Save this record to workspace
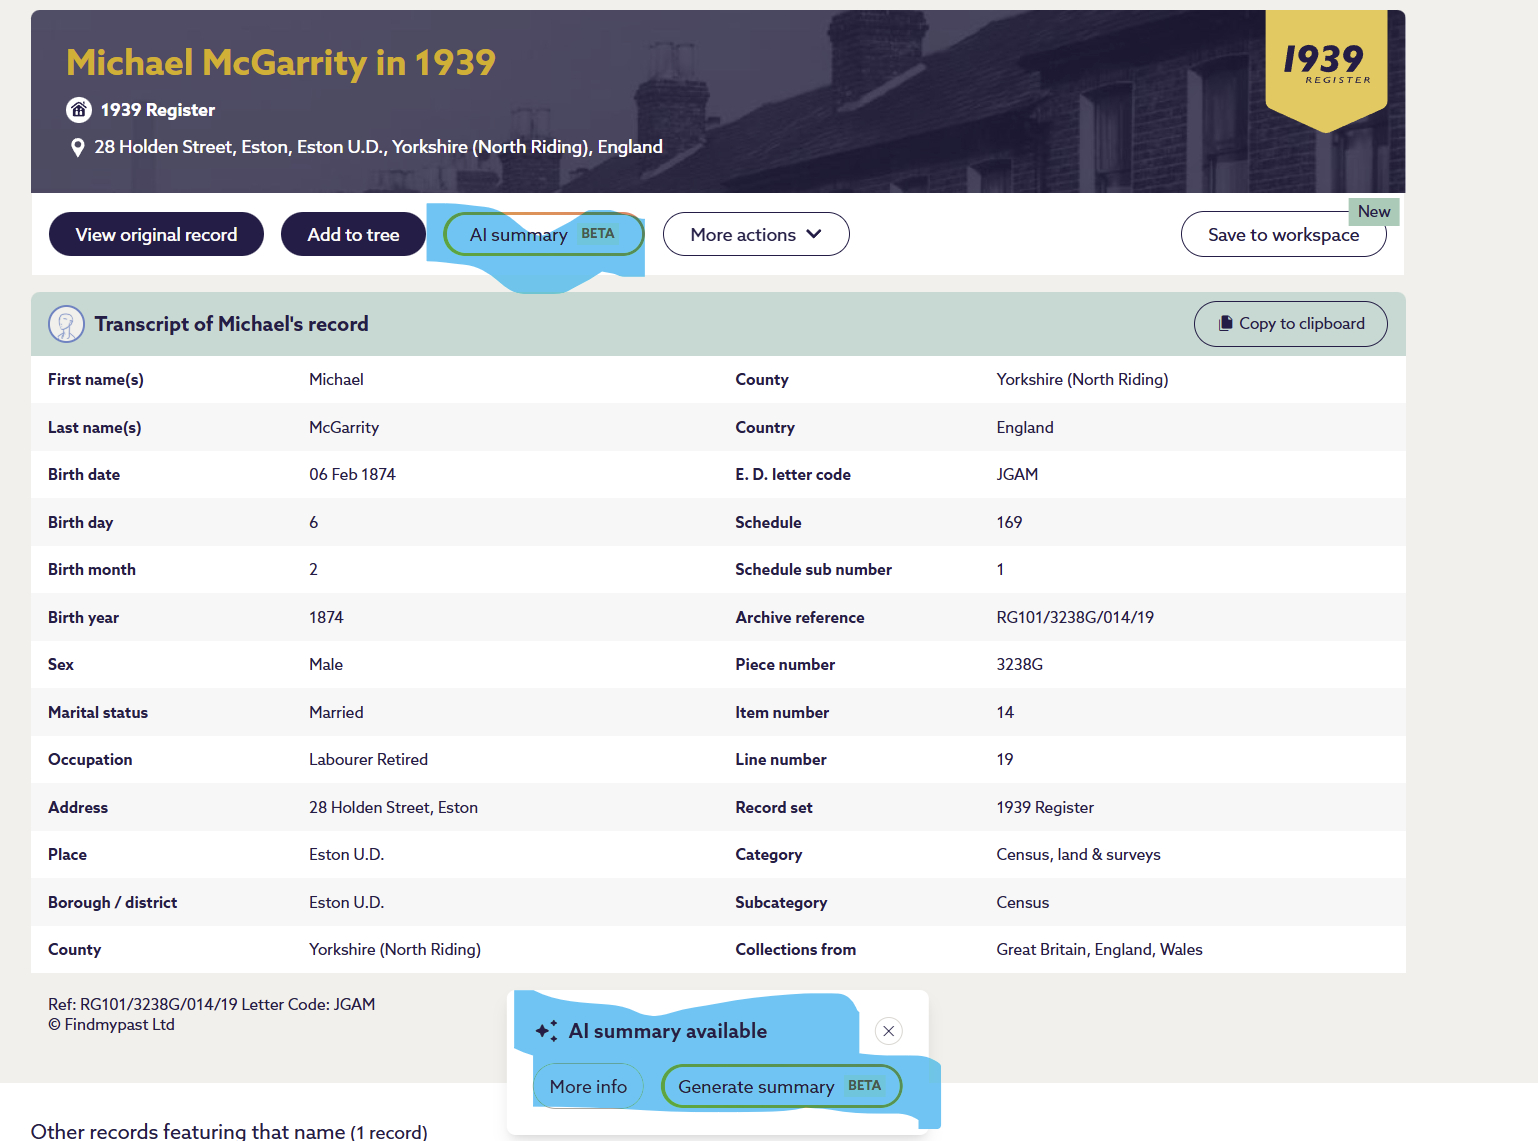Viewport: 1538px width, 1141px height. point(1282,235)
